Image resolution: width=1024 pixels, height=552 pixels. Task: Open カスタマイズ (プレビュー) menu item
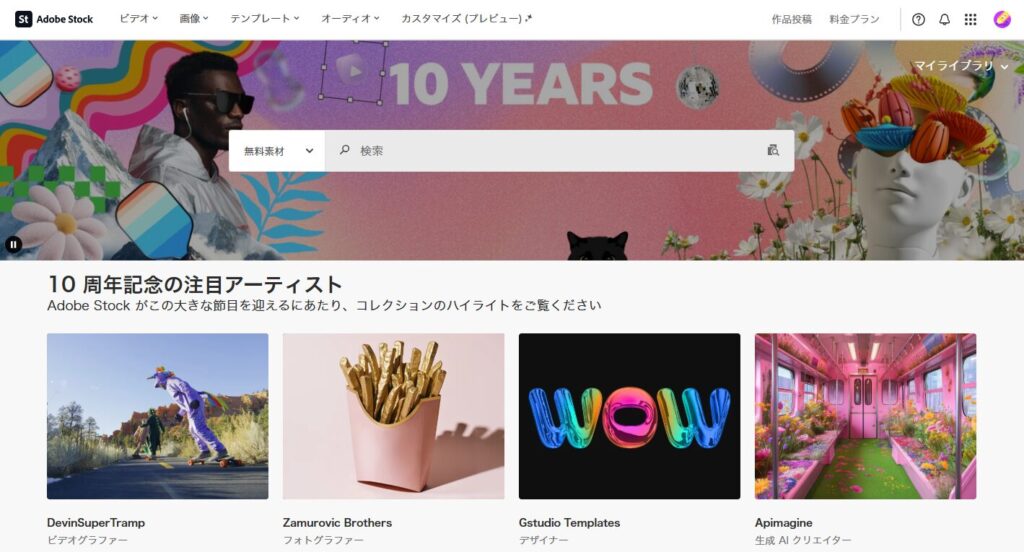click(466, 18)
